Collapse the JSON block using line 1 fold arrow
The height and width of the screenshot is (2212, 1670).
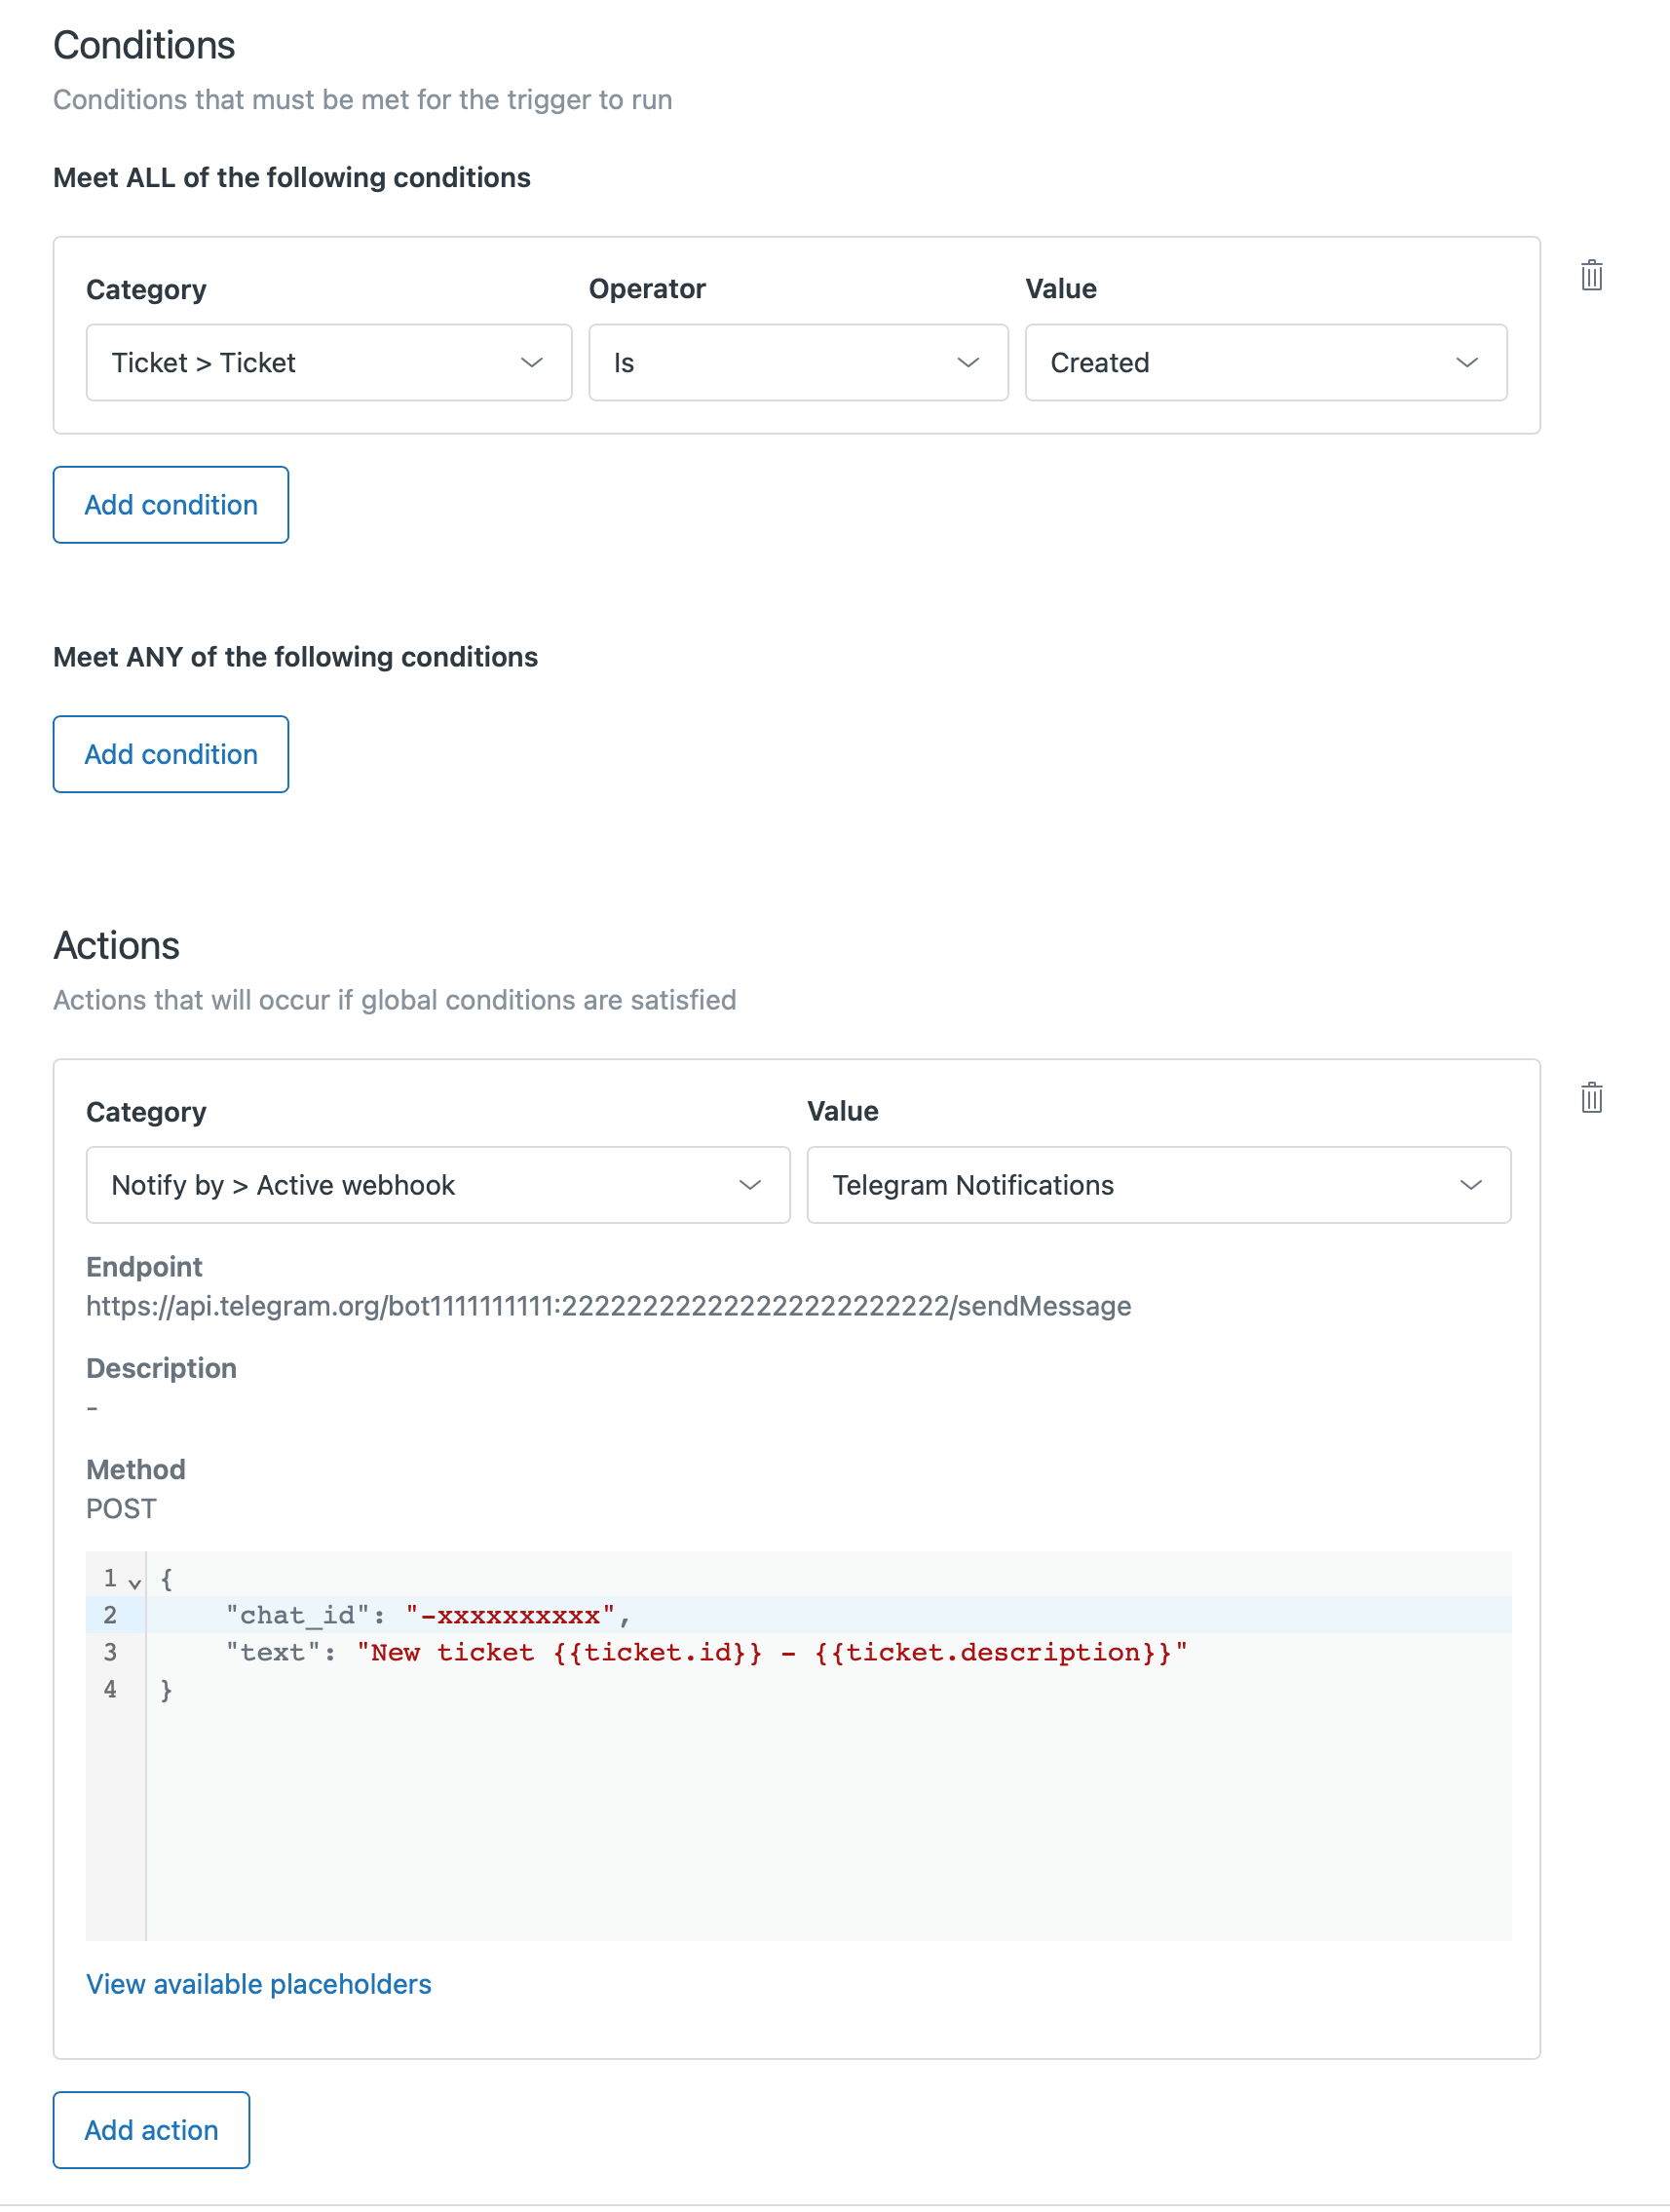tap(135, 1581)
